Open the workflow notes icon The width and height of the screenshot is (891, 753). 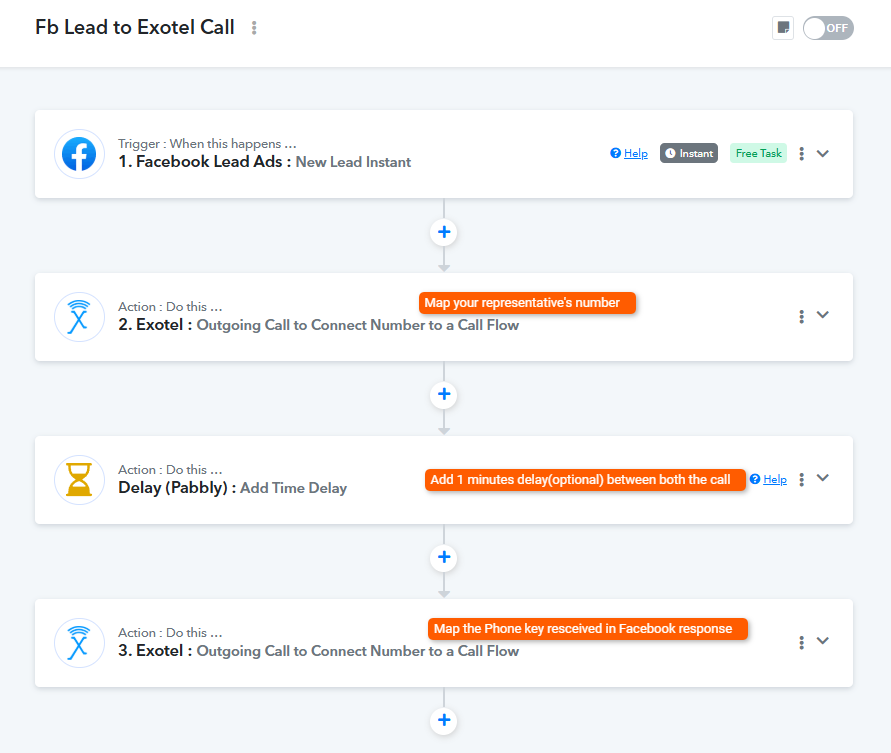click(x=783, y=28)
